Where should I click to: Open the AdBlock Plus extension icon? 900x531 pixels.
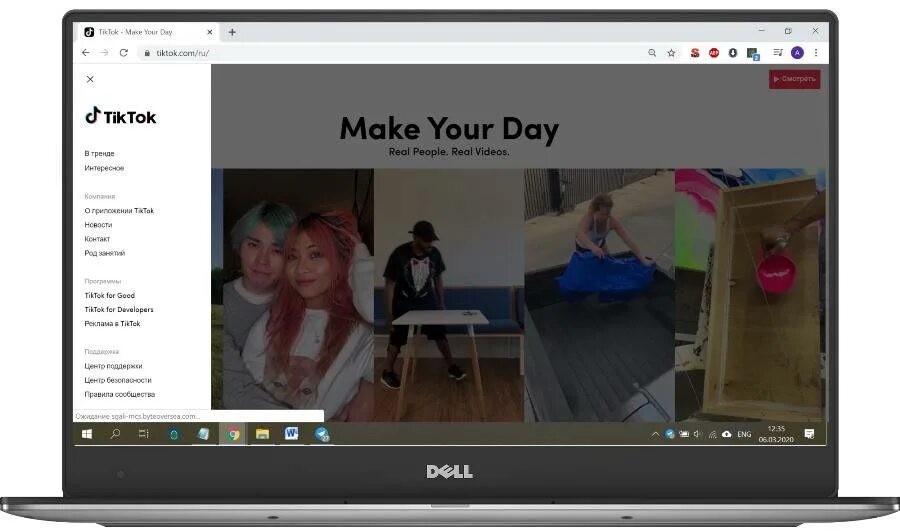(713, 53)
